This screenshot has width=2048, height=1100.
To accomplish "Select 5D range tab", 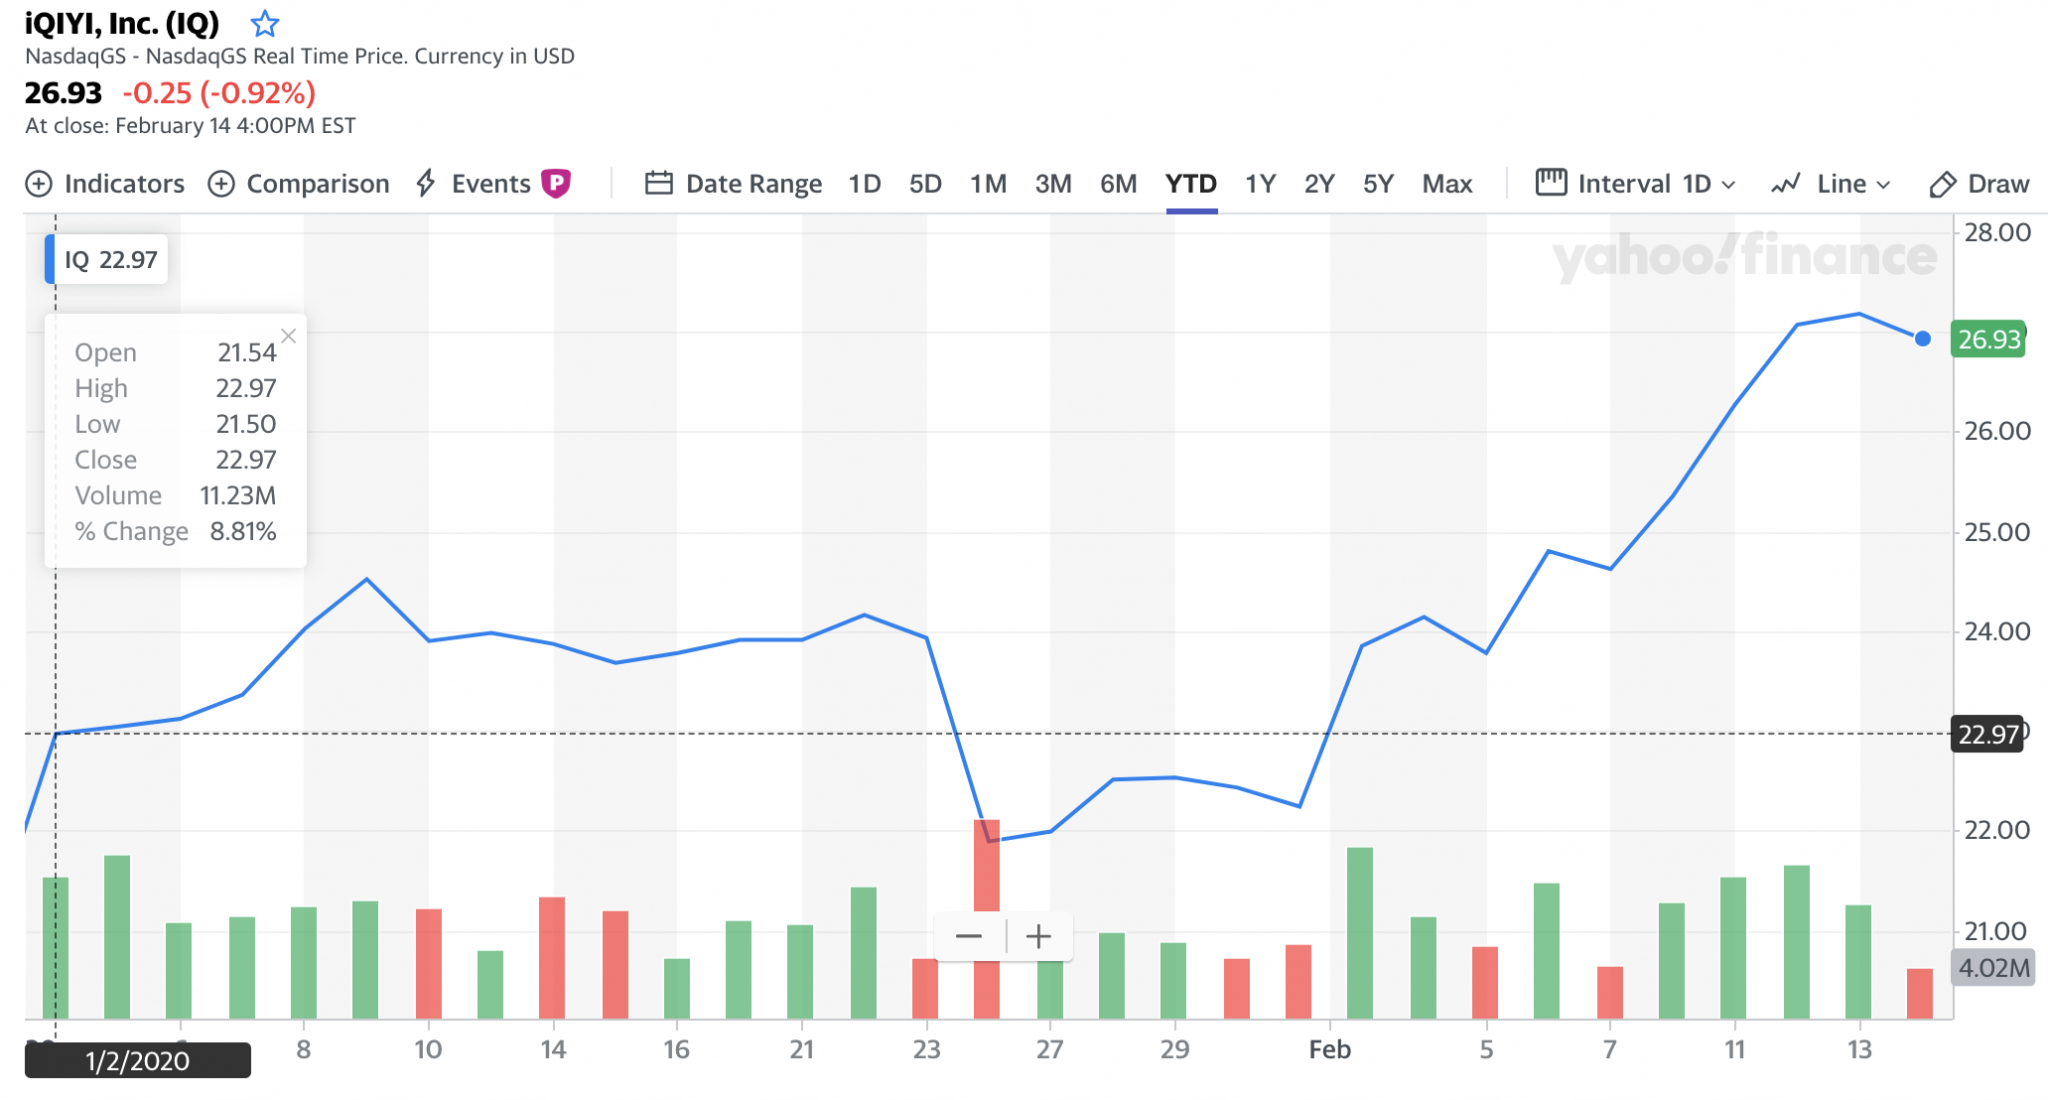I will pyautogui.click(x=925, y=184).
